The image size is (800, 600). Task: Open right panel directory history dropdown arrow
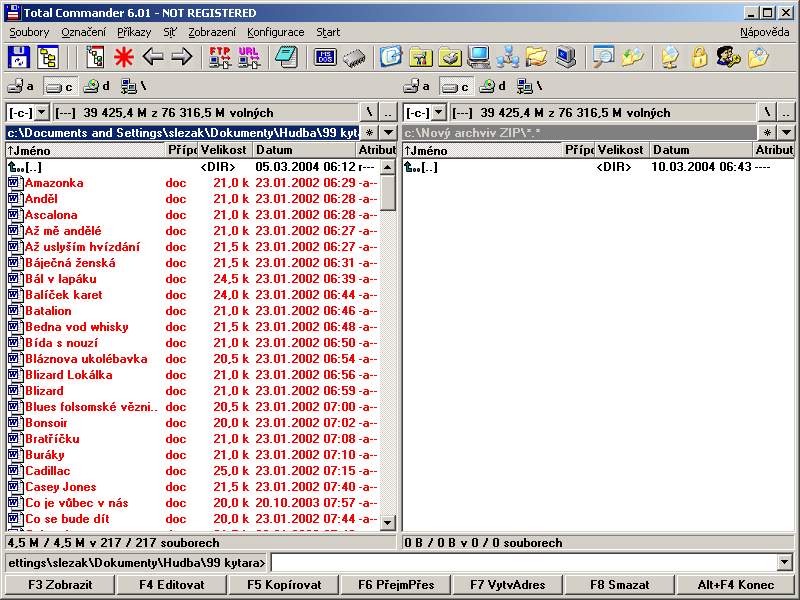tap(786, 133)
